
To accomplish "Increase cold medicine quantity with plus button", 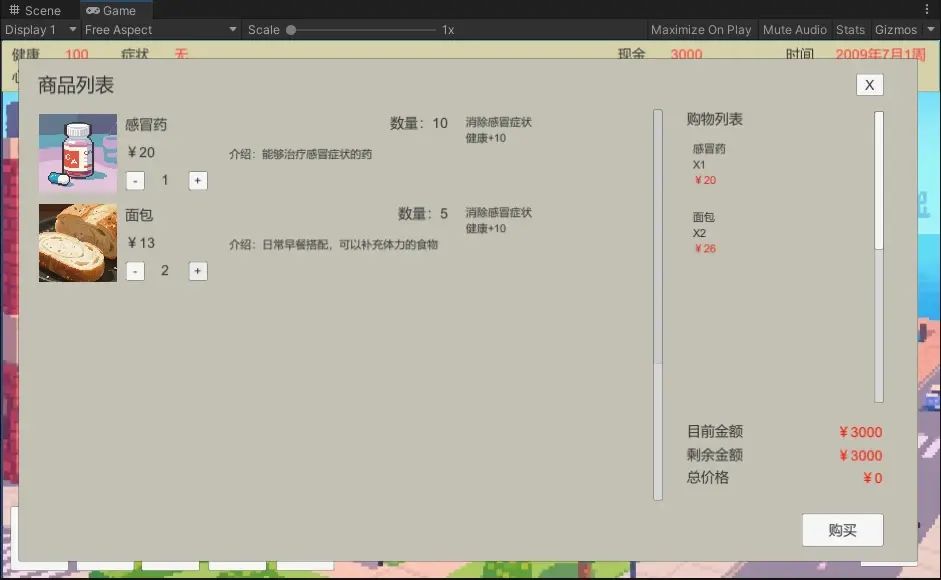I will 198,181.
